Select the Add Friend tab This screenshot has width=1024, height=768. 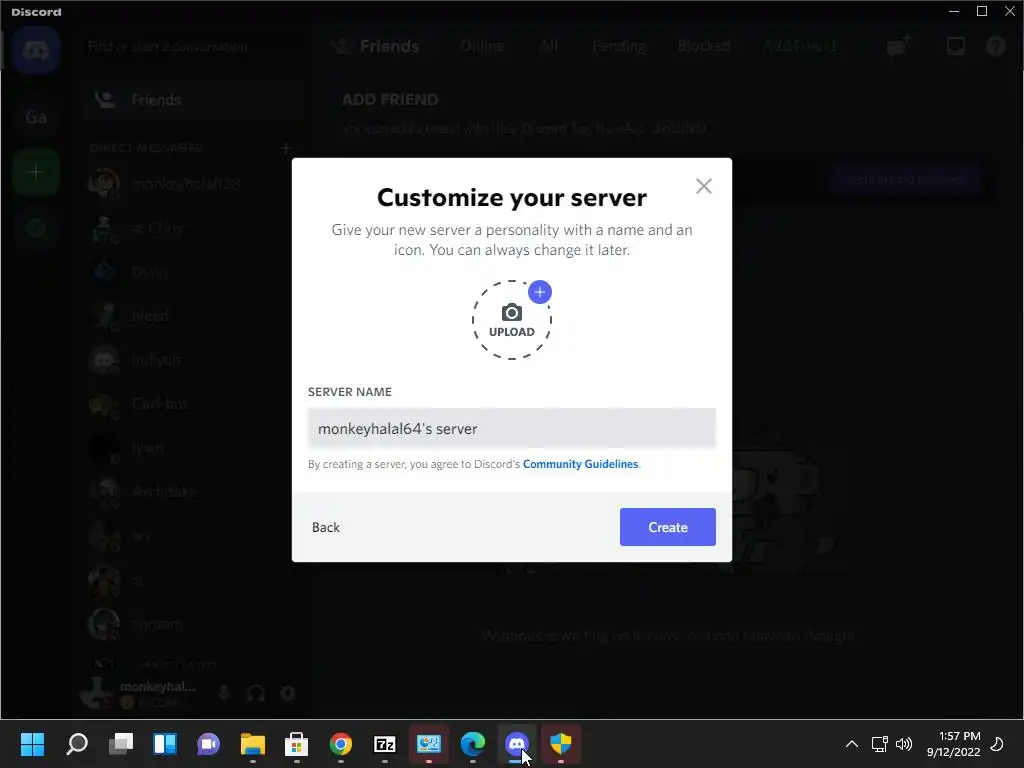point(799,46)
